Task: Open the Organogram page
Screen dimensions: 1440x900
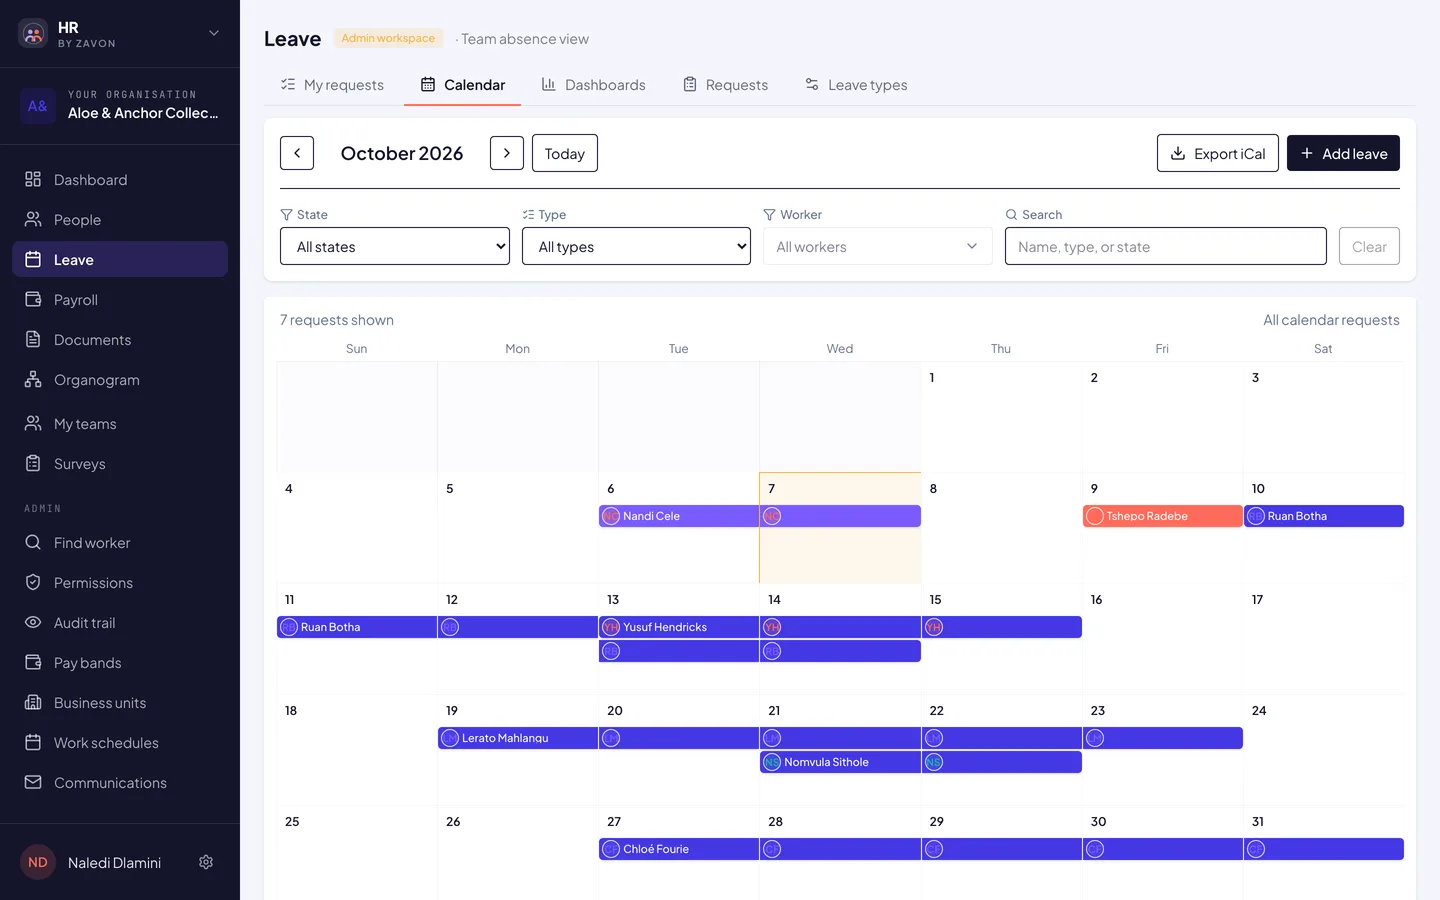Action: click(120, 380)
